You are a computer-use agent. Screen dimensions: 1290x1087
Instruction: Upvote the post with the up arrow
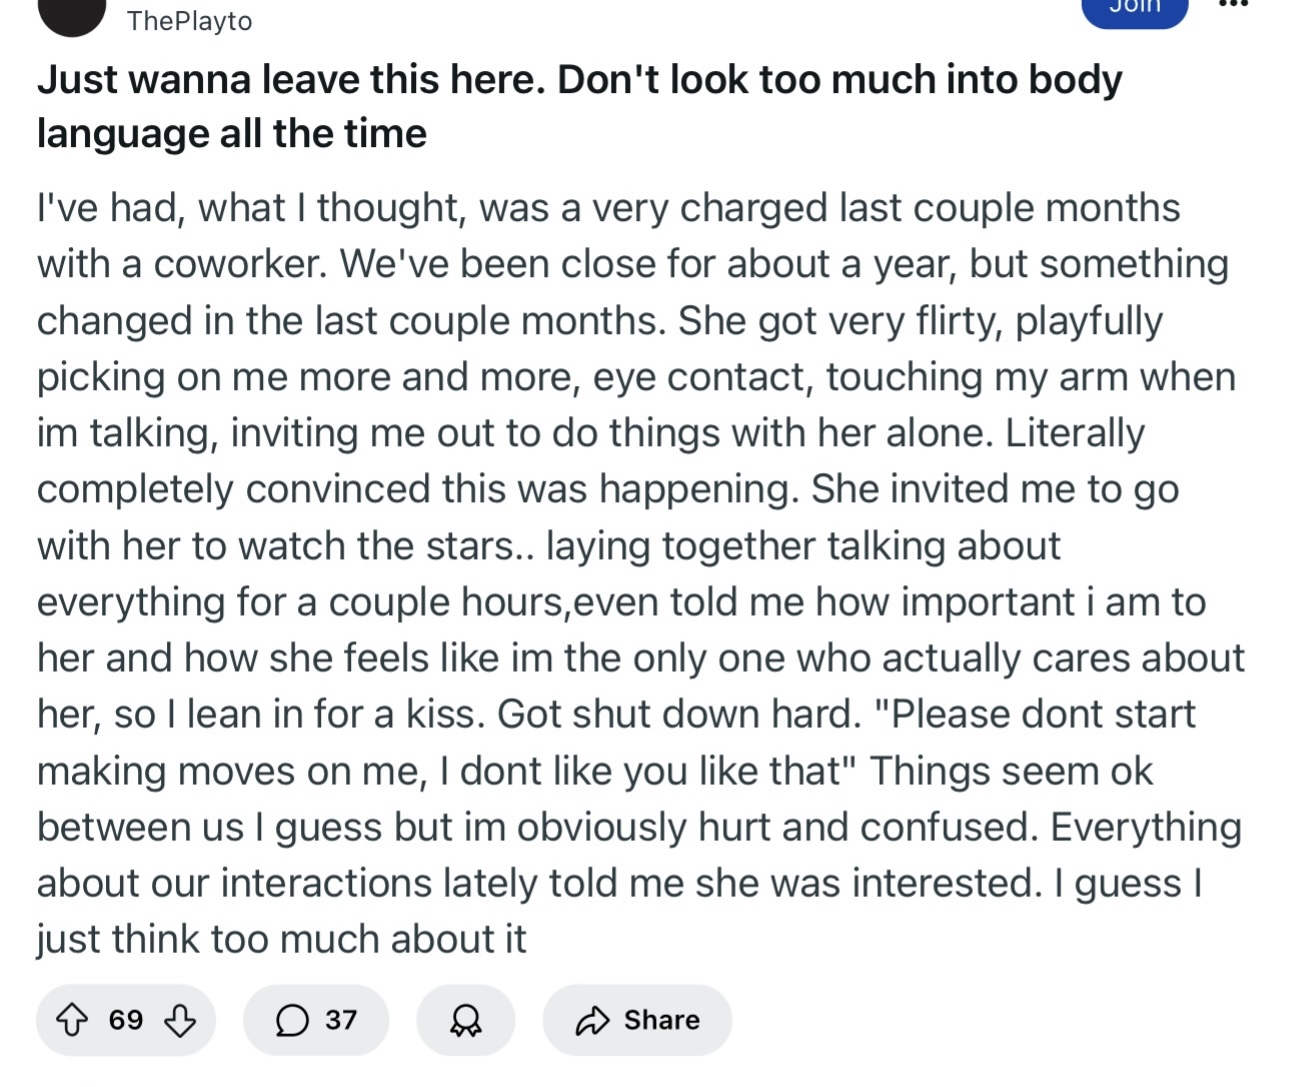coord(71,1020)
